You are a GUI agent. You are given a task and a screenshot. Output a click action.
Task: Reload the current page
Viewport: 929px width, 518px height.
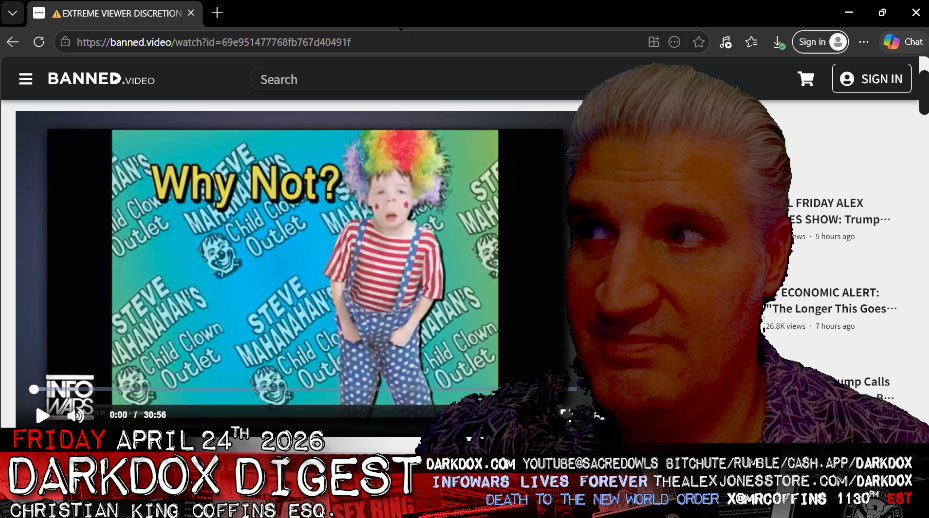tap(39, 42)
